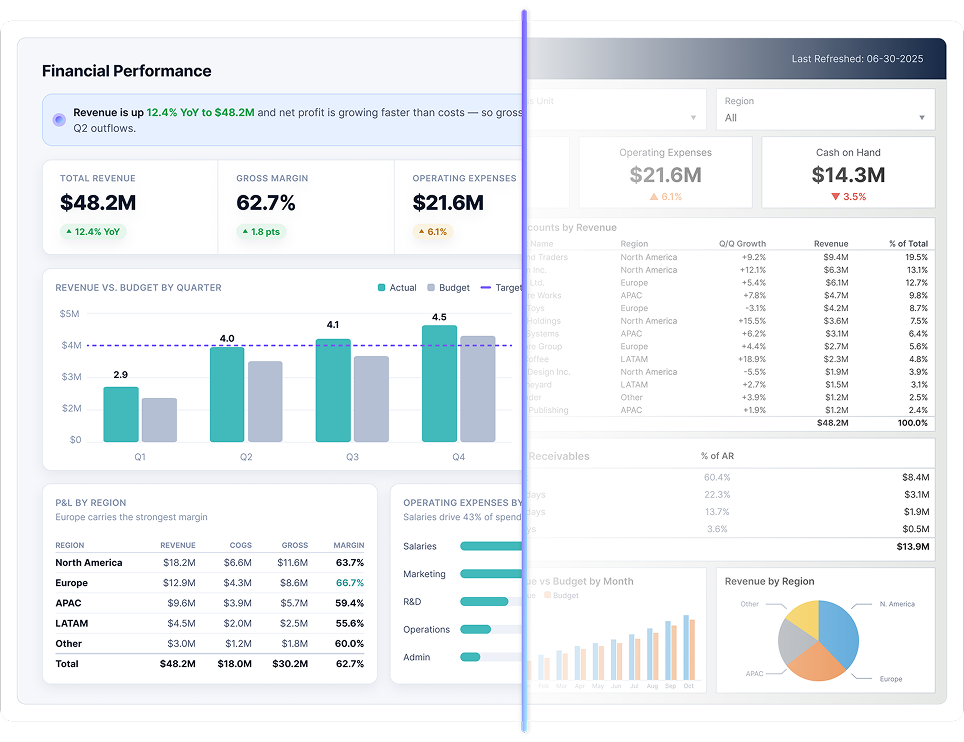Sort by the MARGIN column header
Image resolution: width=964 pixels, height=742 pixels.
[x=349, y=545]
